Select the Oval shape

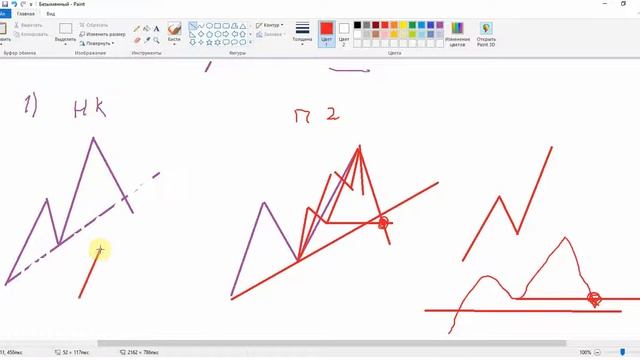tap(209, 26)
